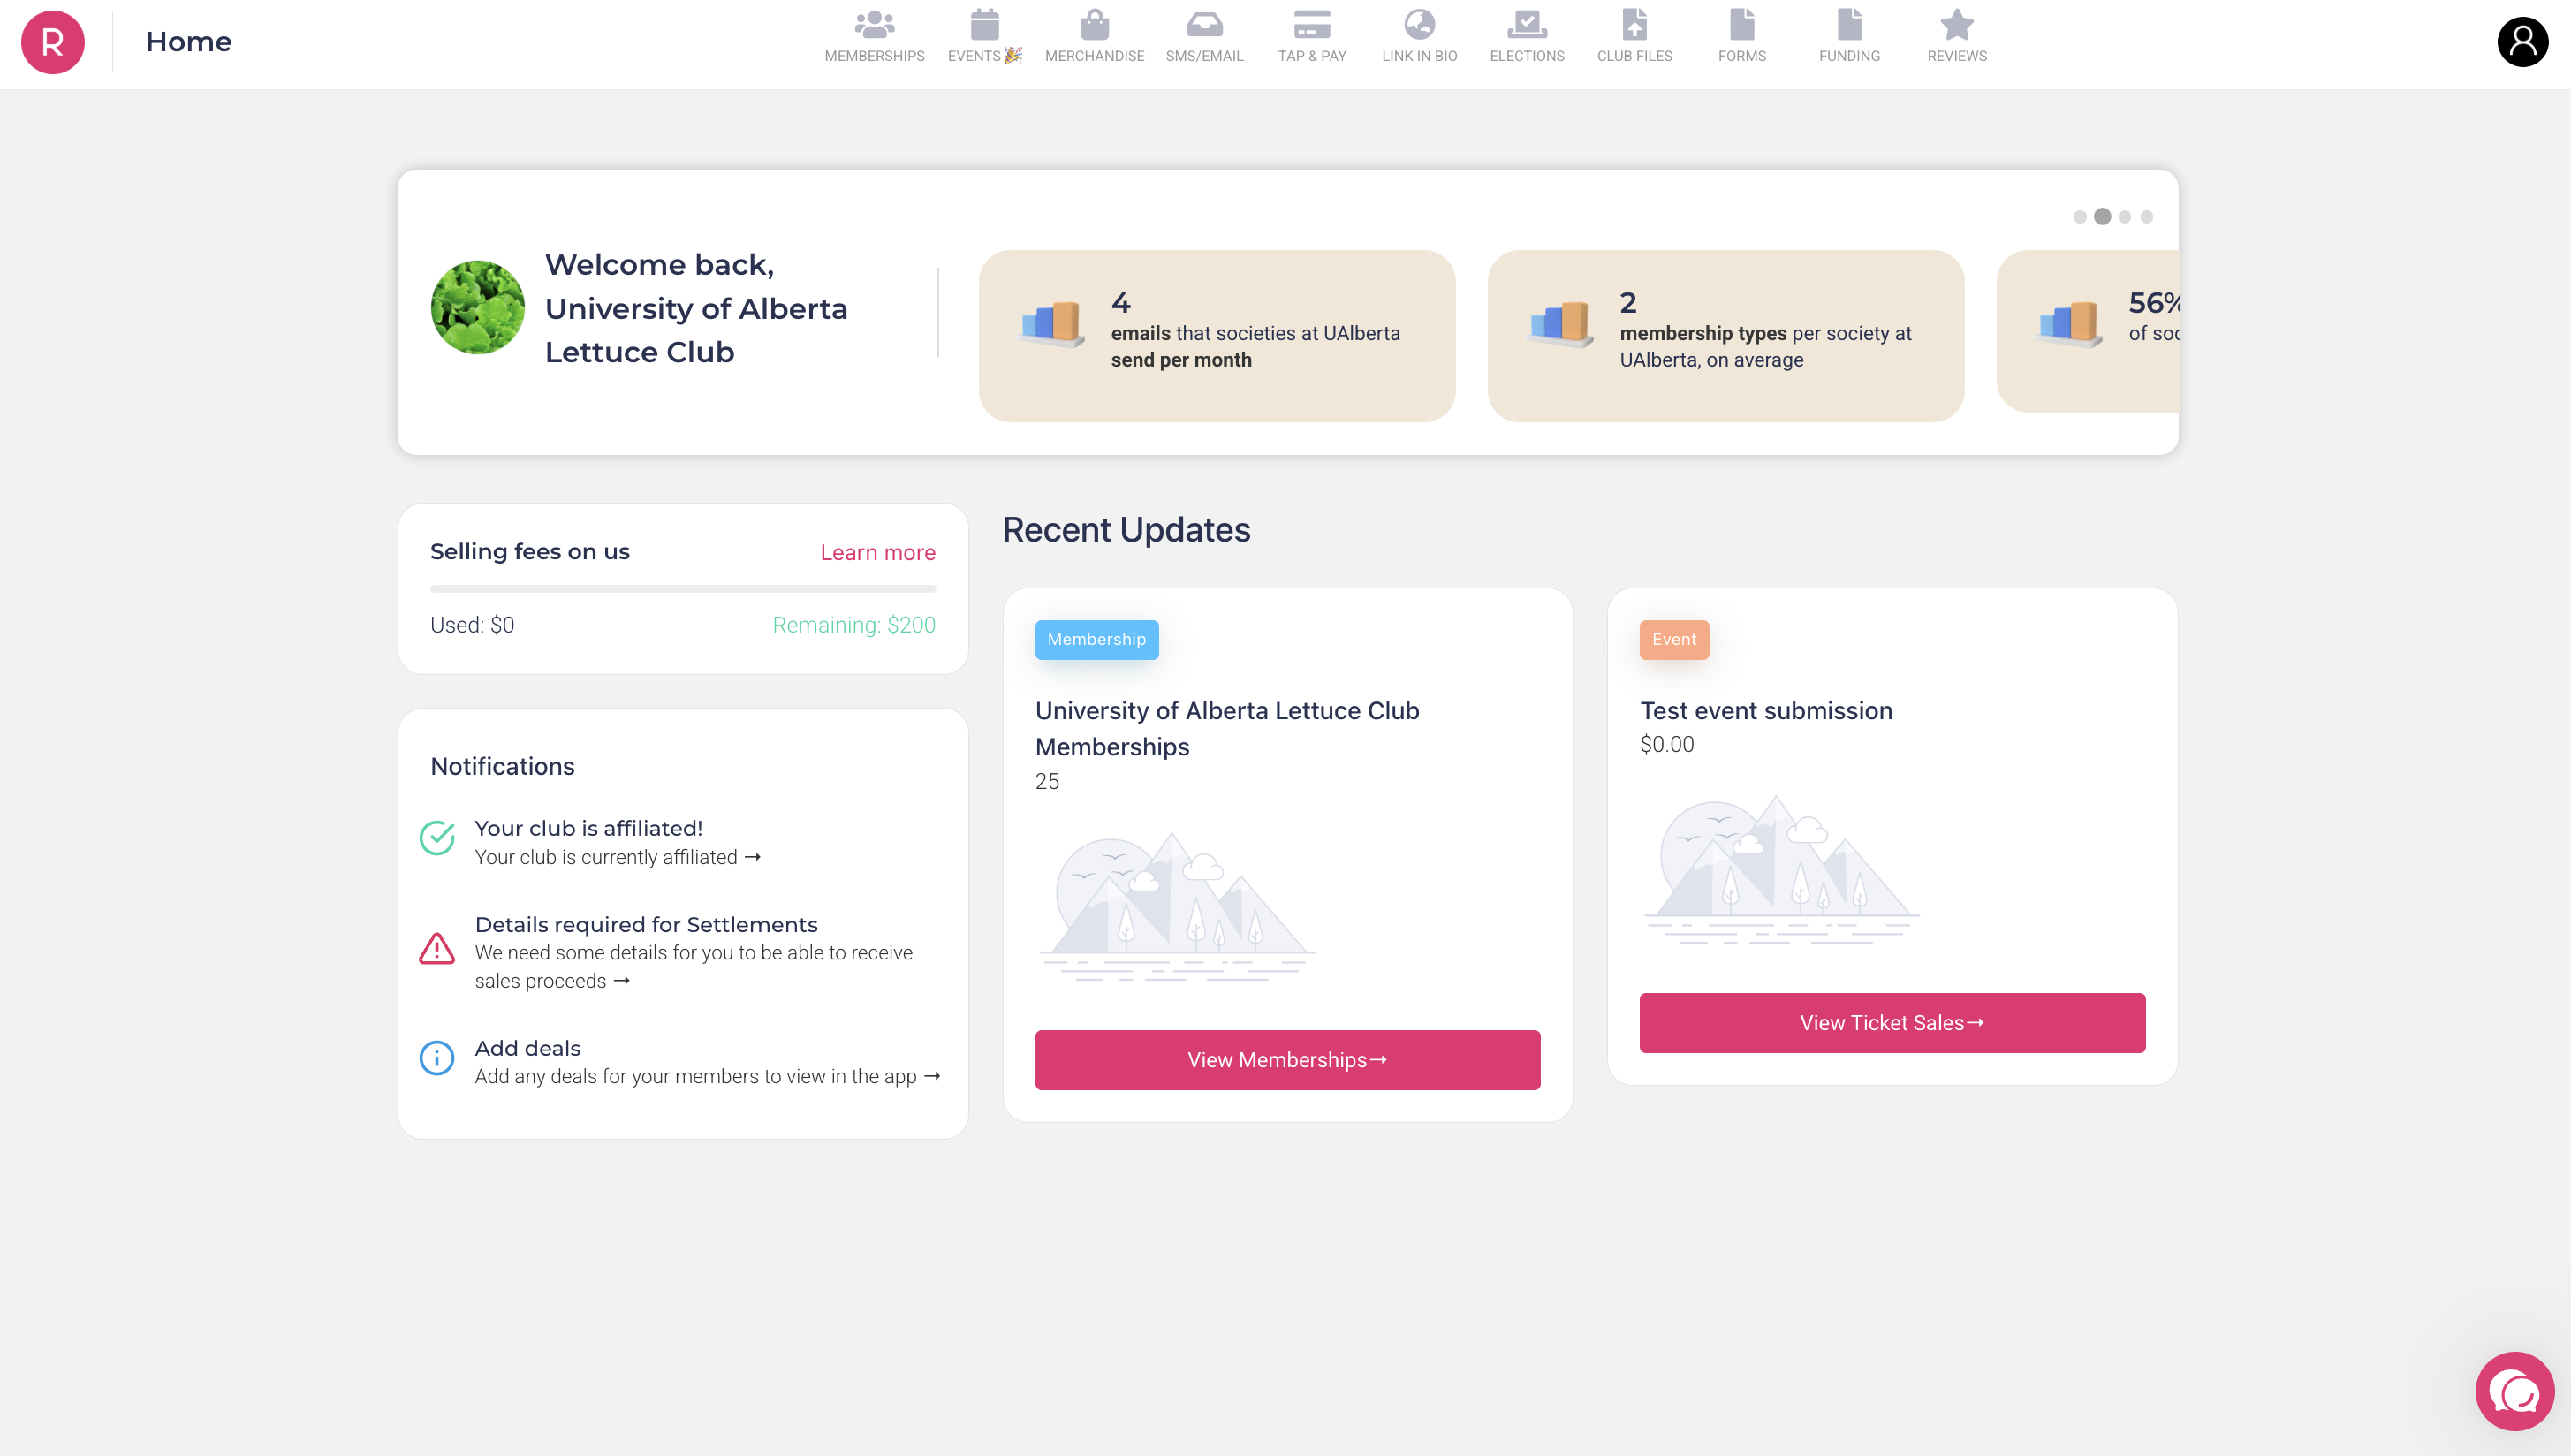The width and height of the screenshot is (2571, 1456).
Task: Open the chat support bubble
Action: pyautogui.click(x=2514, y=1391)
